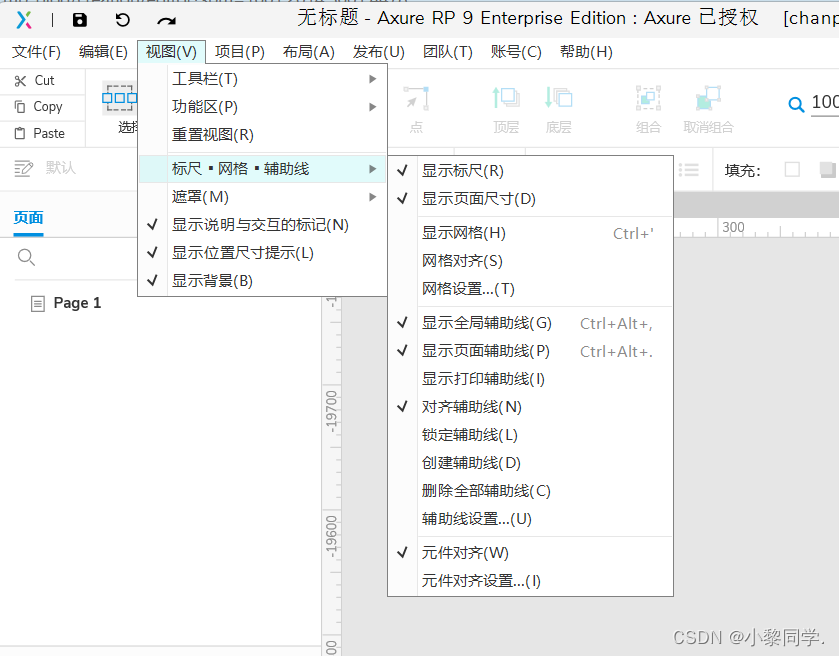Open the 帮助(H) menu
Image resolution: width=839 pixels, height=656 pixels.
pyautogui.click(x=586, y=52)
